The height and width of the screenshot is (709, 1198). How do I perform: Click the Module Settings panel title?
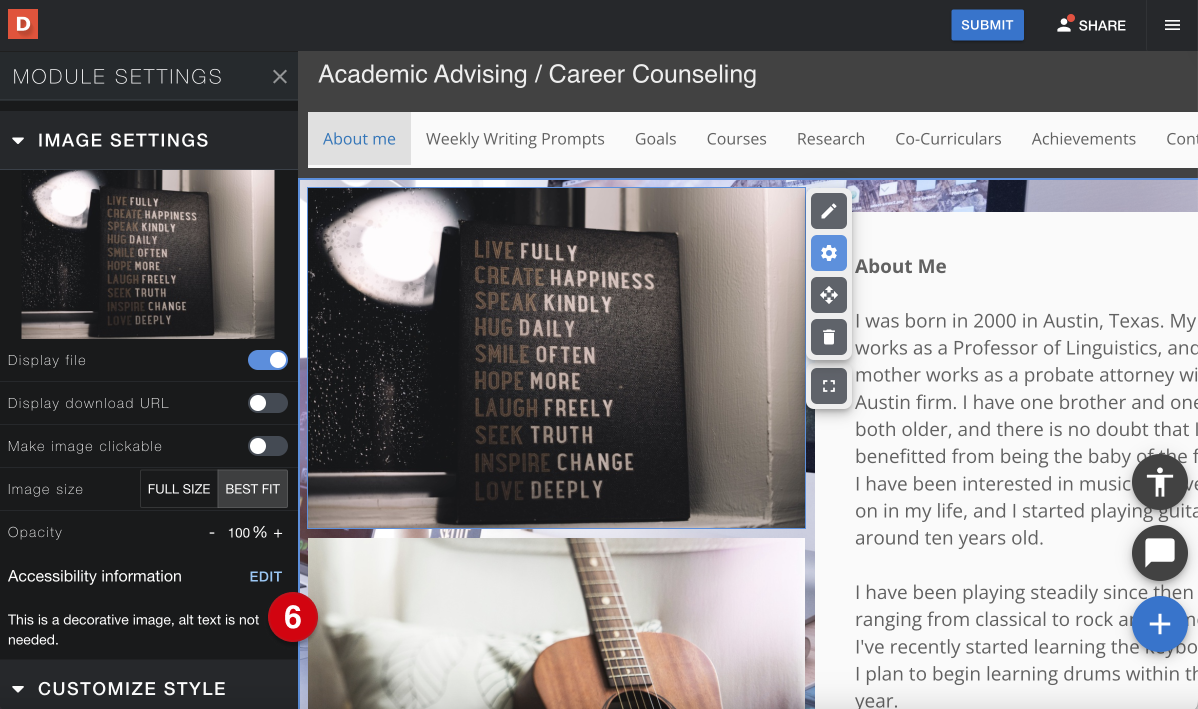[117, 76]
